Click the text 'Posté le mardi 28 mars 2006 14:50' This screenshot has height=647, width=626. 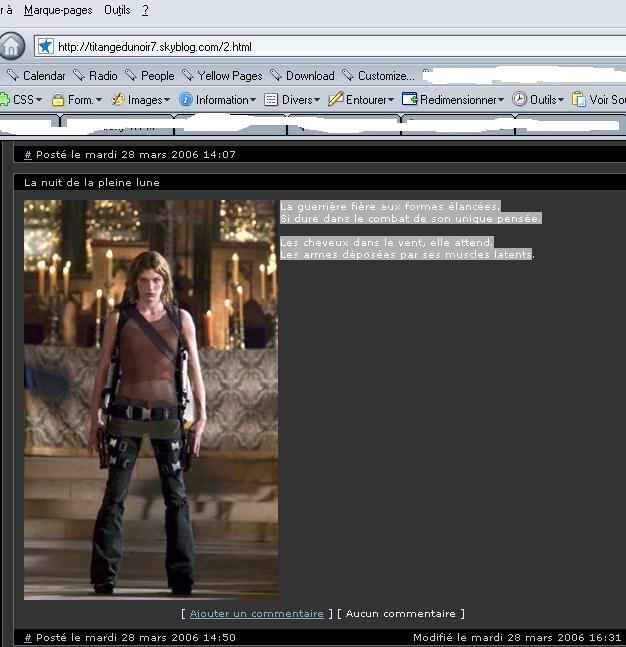tap(136, 638)
